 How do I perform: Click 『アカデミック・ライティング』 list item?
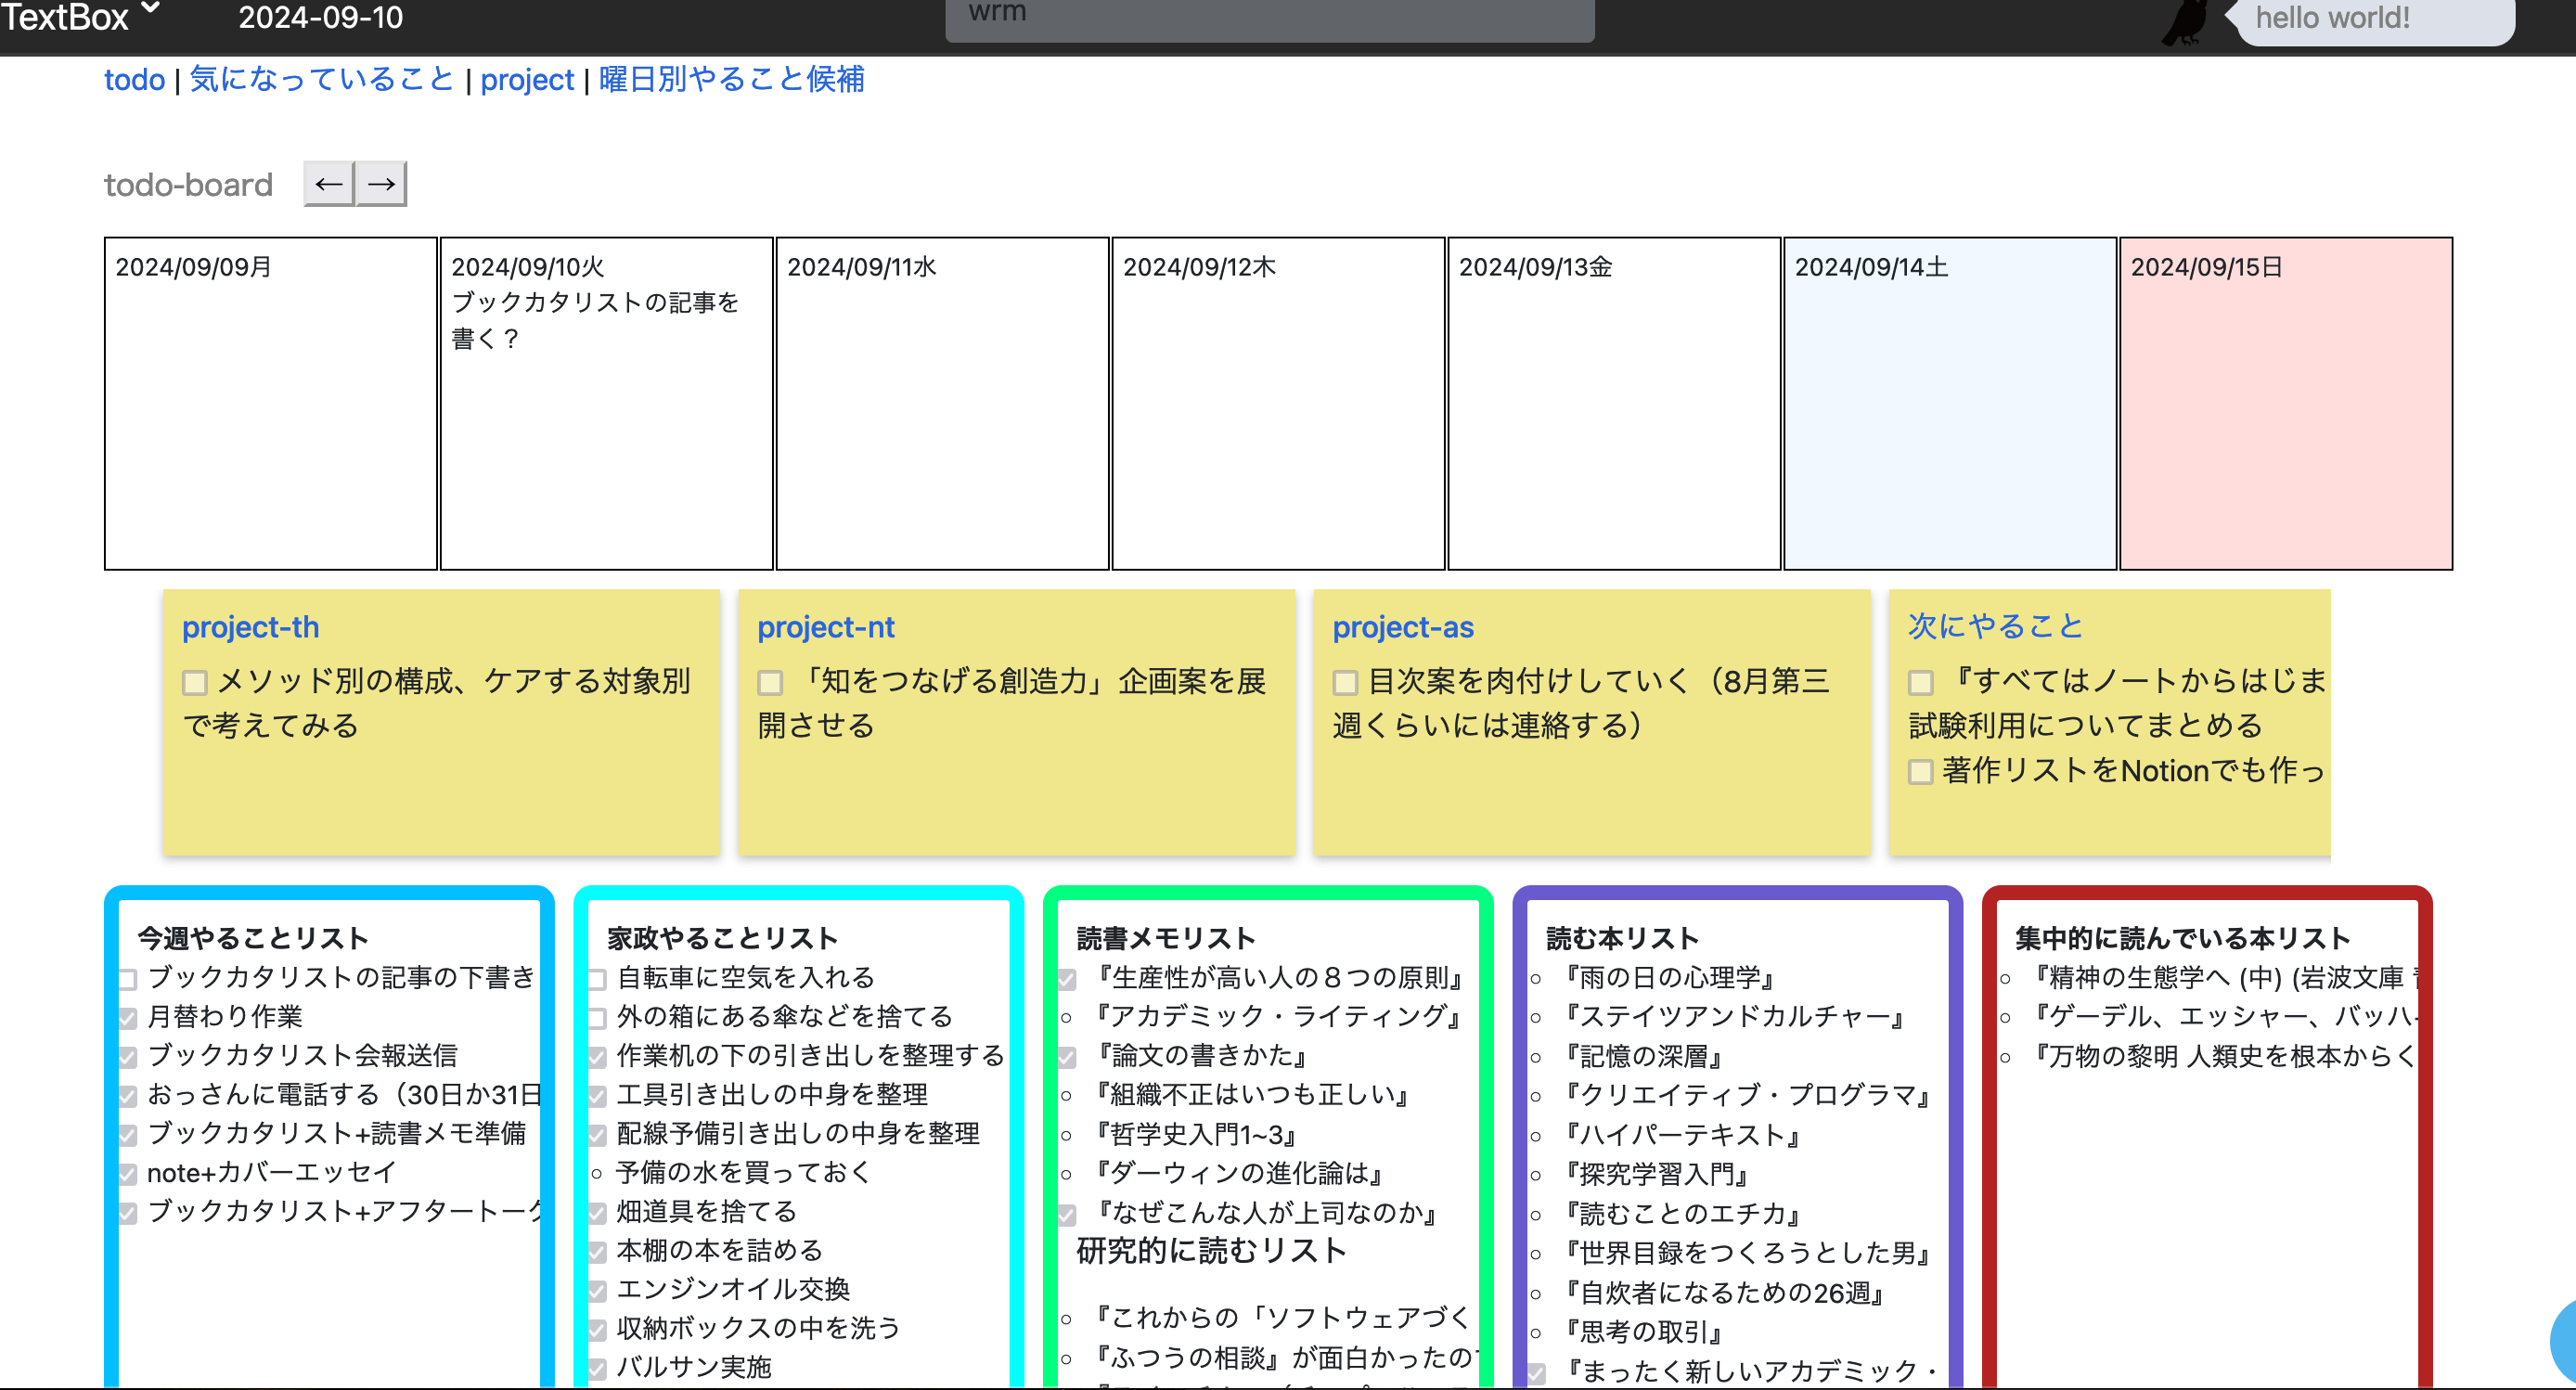tap(1279, 1016)
